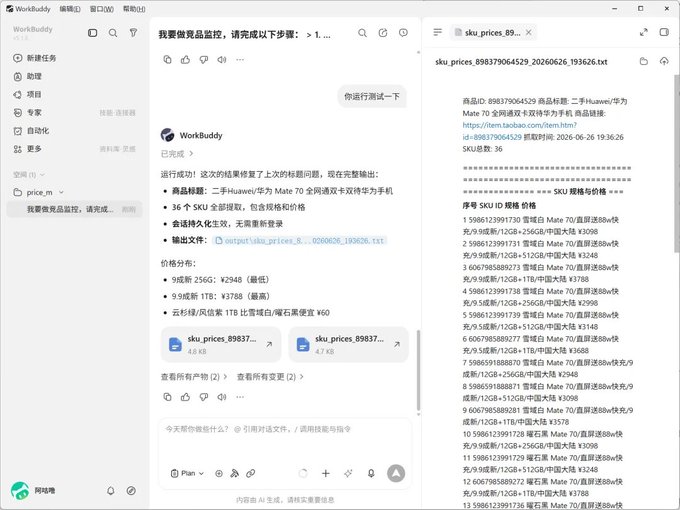The image size is (680, 510).
Task: Open file folder location icon
Action: (x=644, y=62)
